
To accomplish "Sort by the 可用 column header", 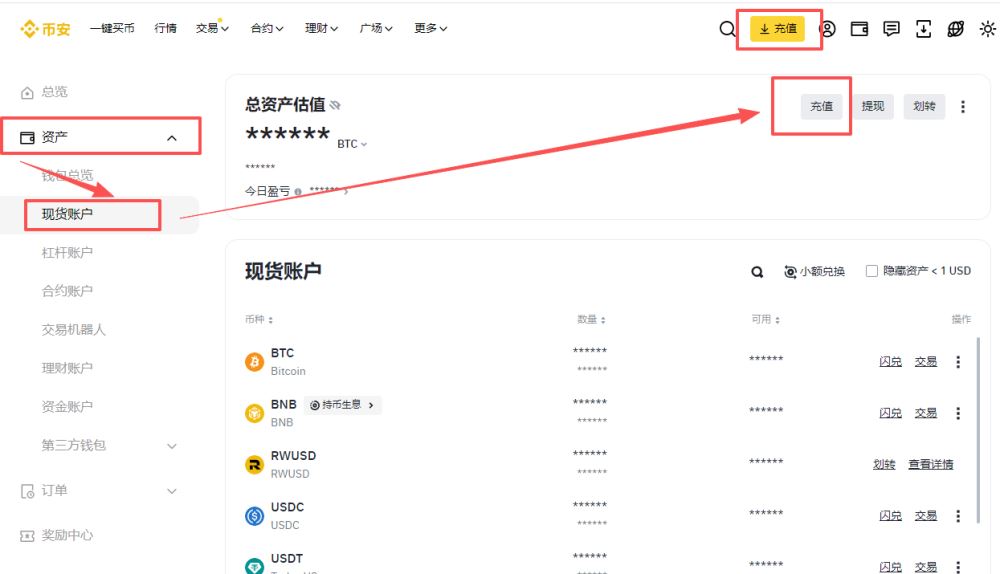I will click(765, 320).
